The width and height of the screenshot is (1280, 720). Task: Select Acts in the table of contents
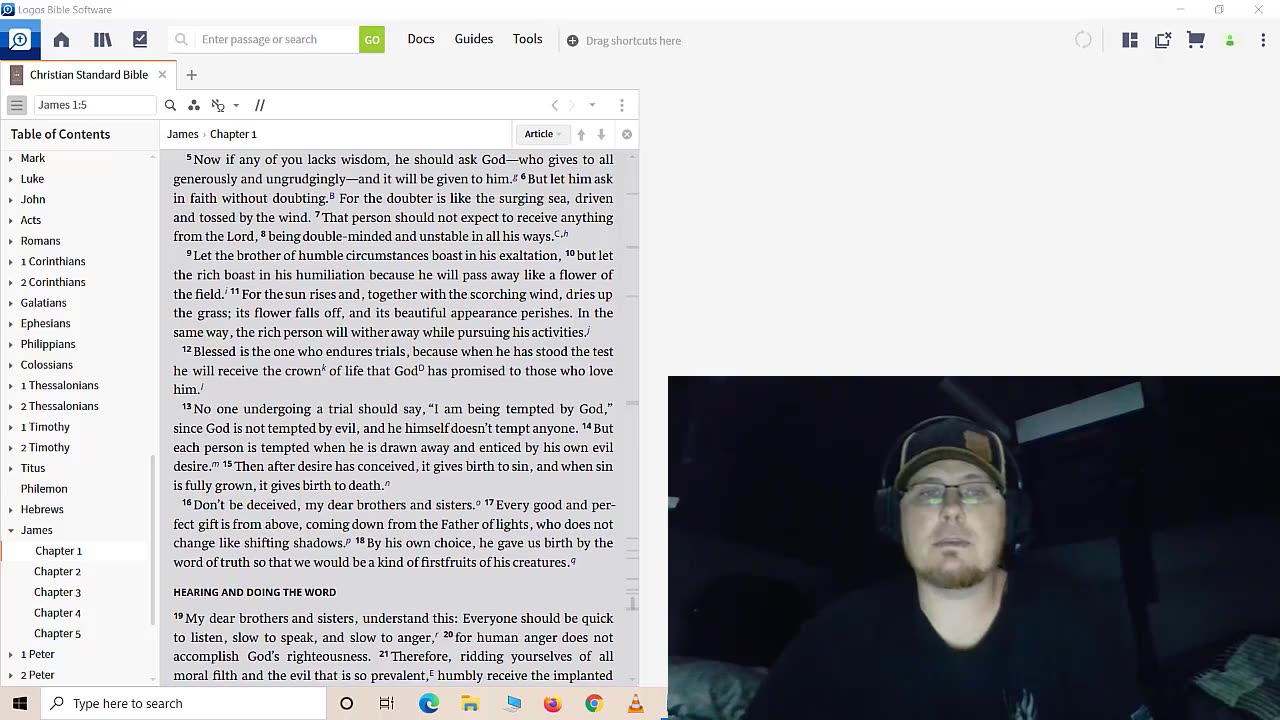(31, 220)
